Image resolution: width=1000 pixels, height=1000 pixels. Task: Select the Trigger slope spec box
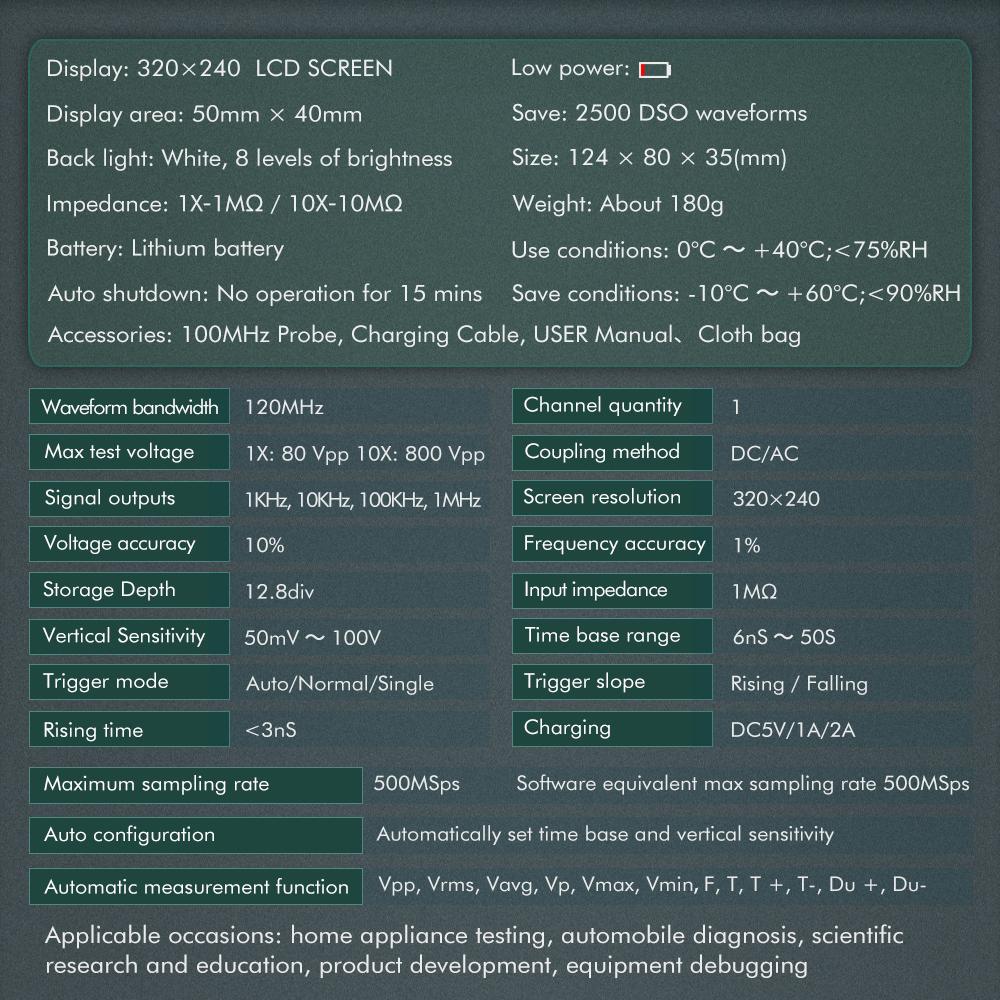coord(612,681)
